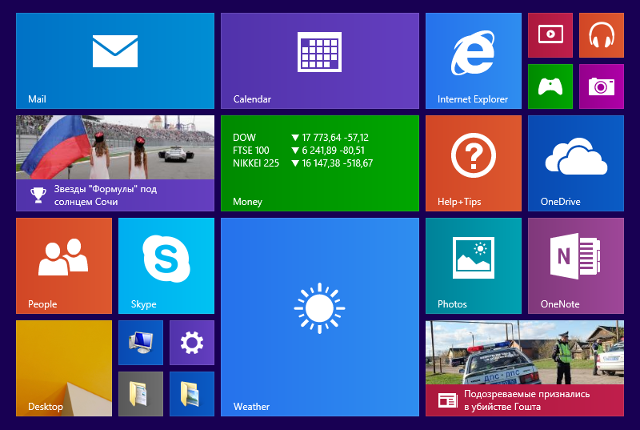The image size is (640, 430).
Task: Open the Desktop tile
Action: 64,368
